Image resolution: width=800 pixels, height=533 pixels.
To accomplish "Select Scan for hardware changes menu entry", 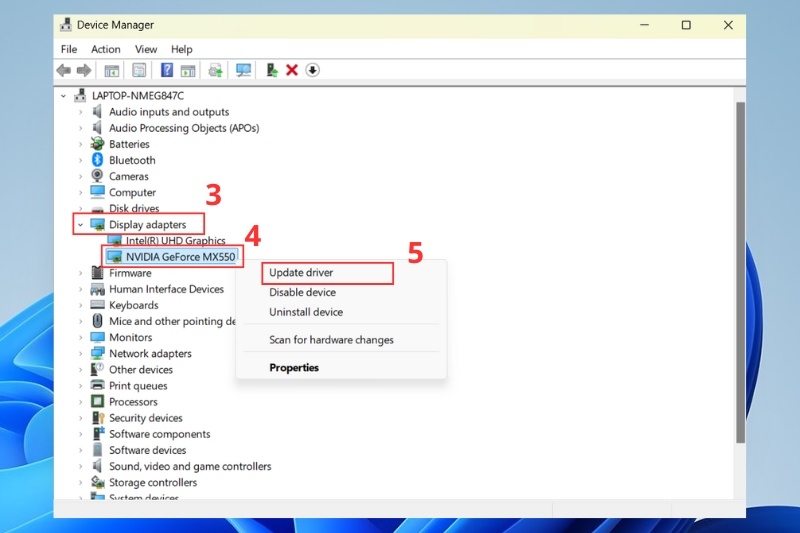I will [331, 340].
